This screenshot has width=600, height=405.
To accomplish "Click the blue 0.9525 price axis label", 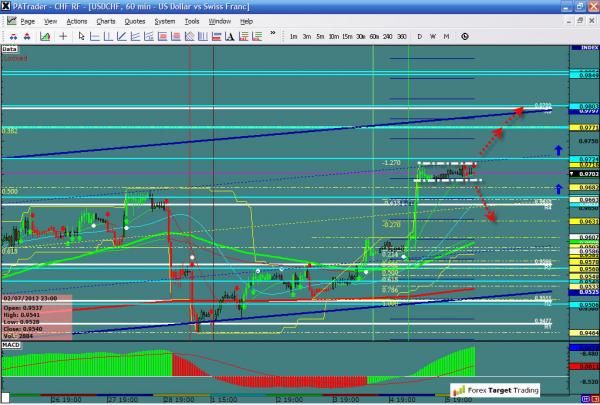I will tap(585, 292).
